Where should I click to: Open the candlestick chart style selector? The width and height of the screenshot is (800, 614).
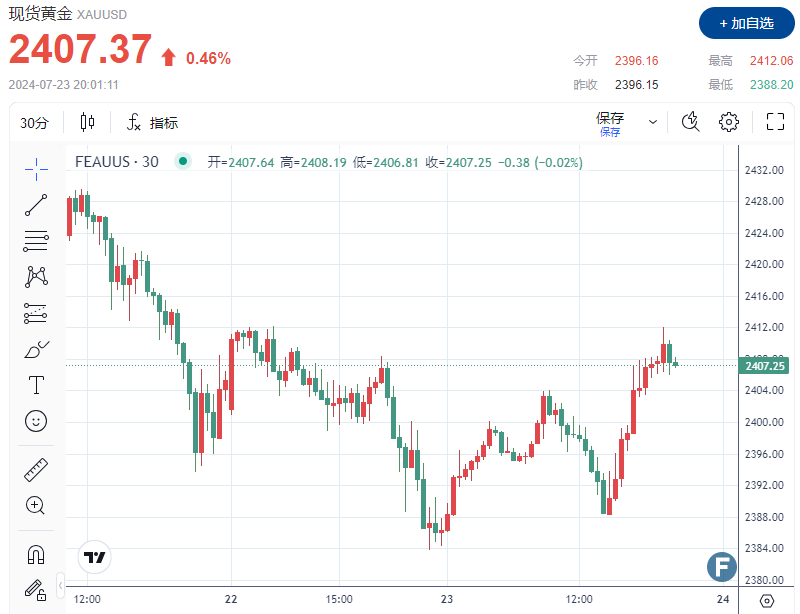pos(86,121)
